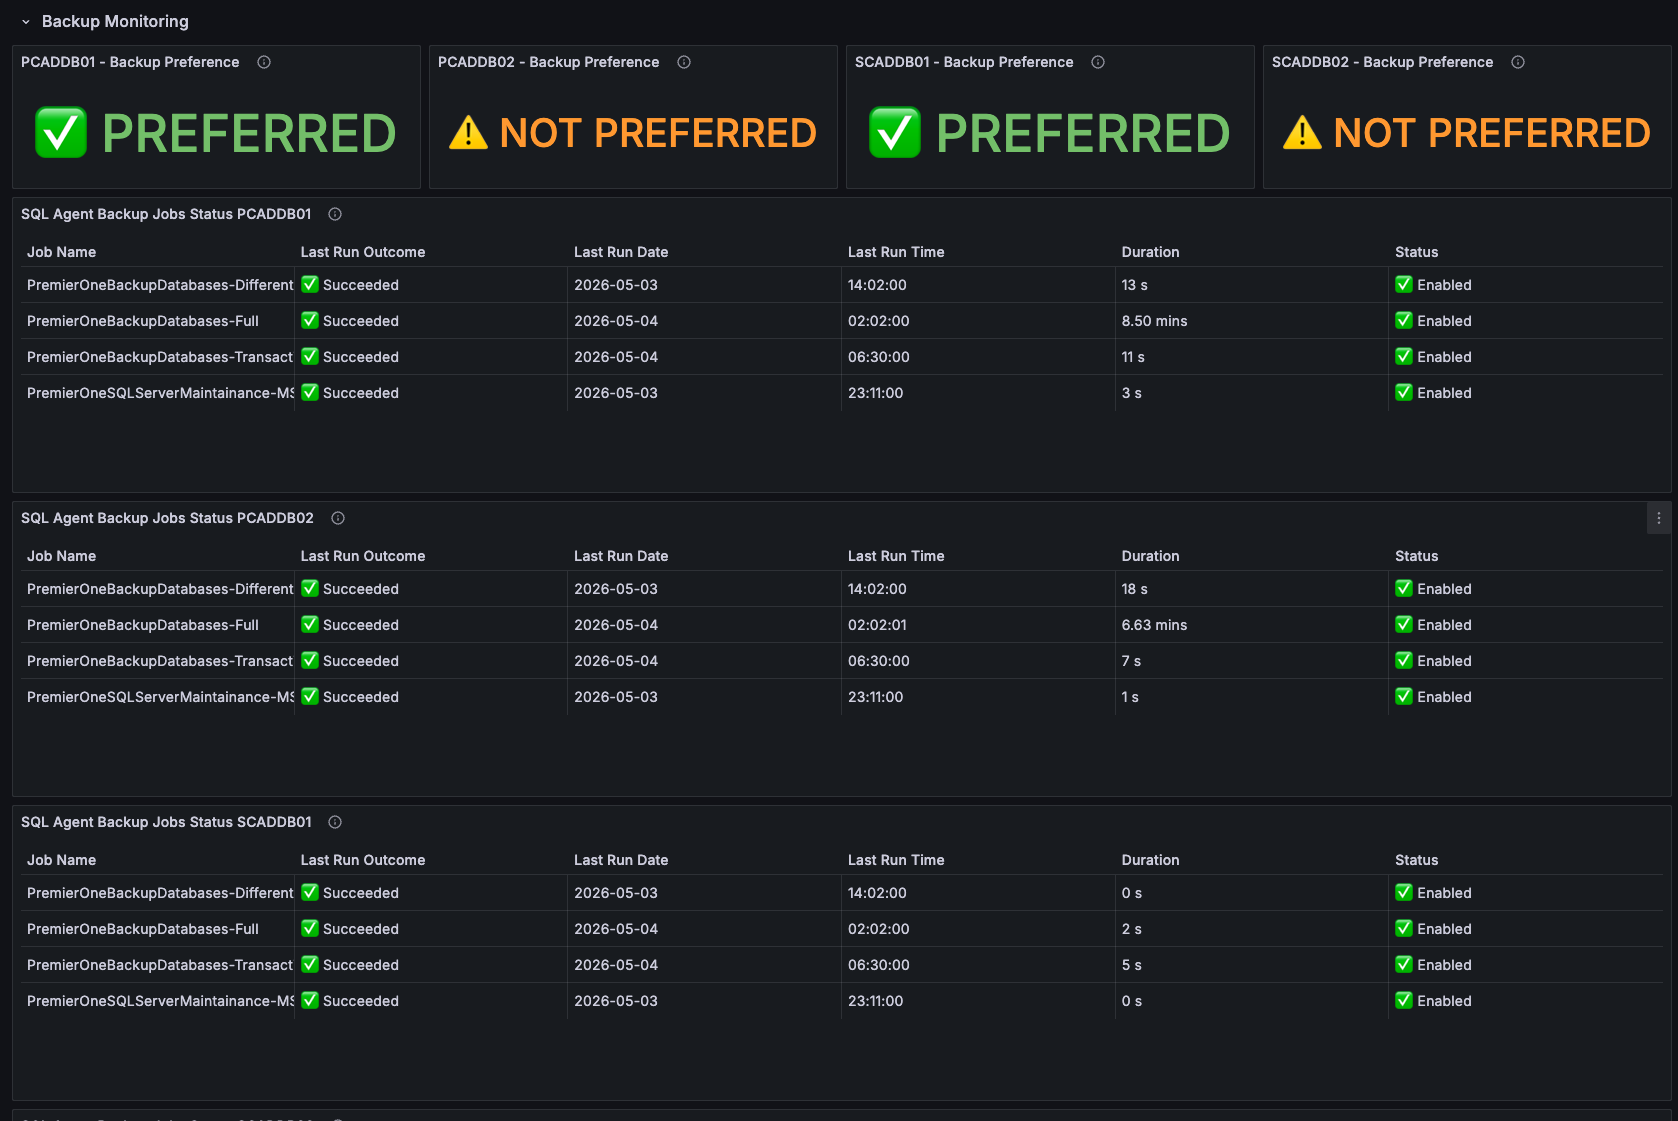Select SCADDB02 NOT PREFERRED status value
The height and width of the screenshot is (1121, 1678).
[1467, 133]
